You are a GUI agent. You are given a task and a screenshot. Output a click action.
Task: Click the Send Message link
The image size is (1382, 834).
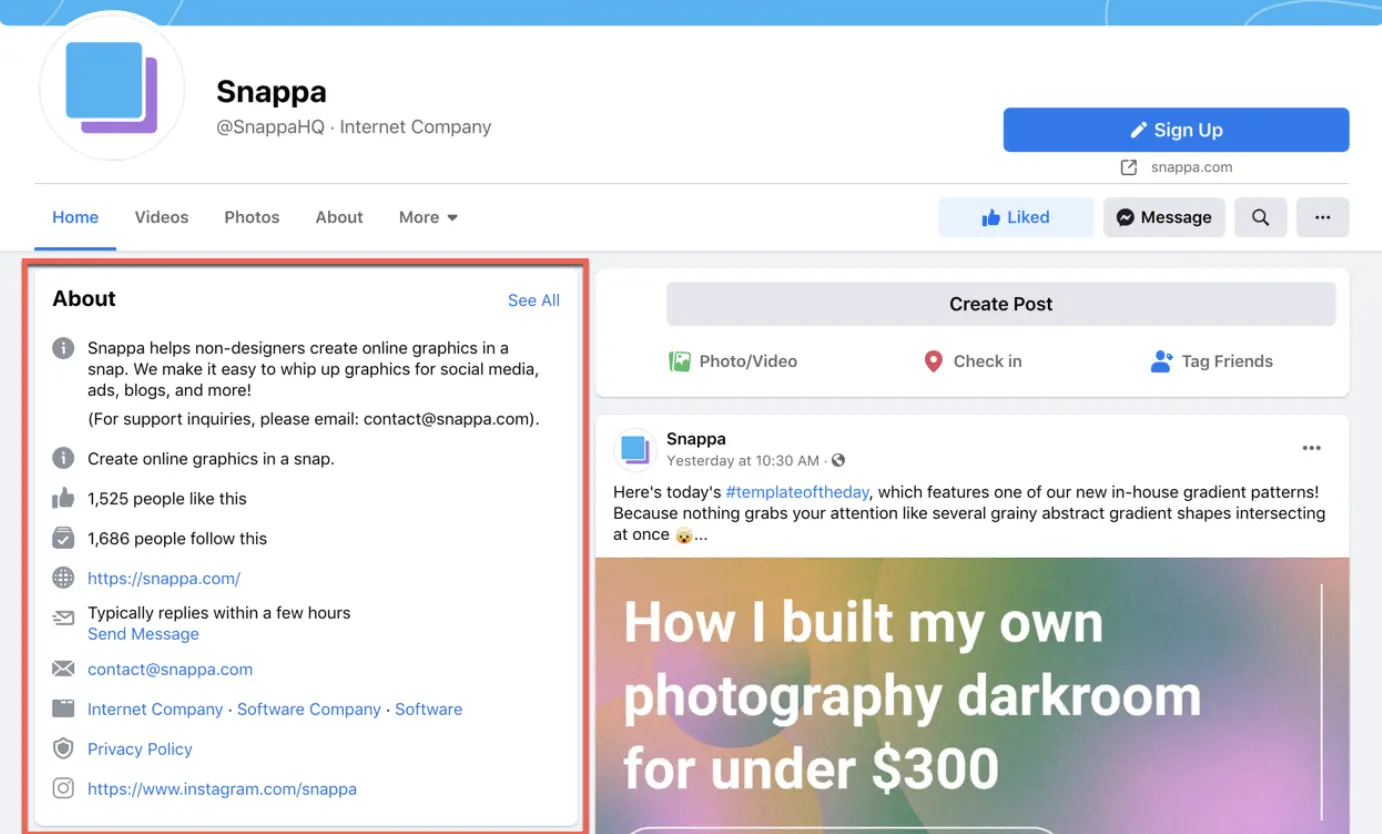point(143,634)
